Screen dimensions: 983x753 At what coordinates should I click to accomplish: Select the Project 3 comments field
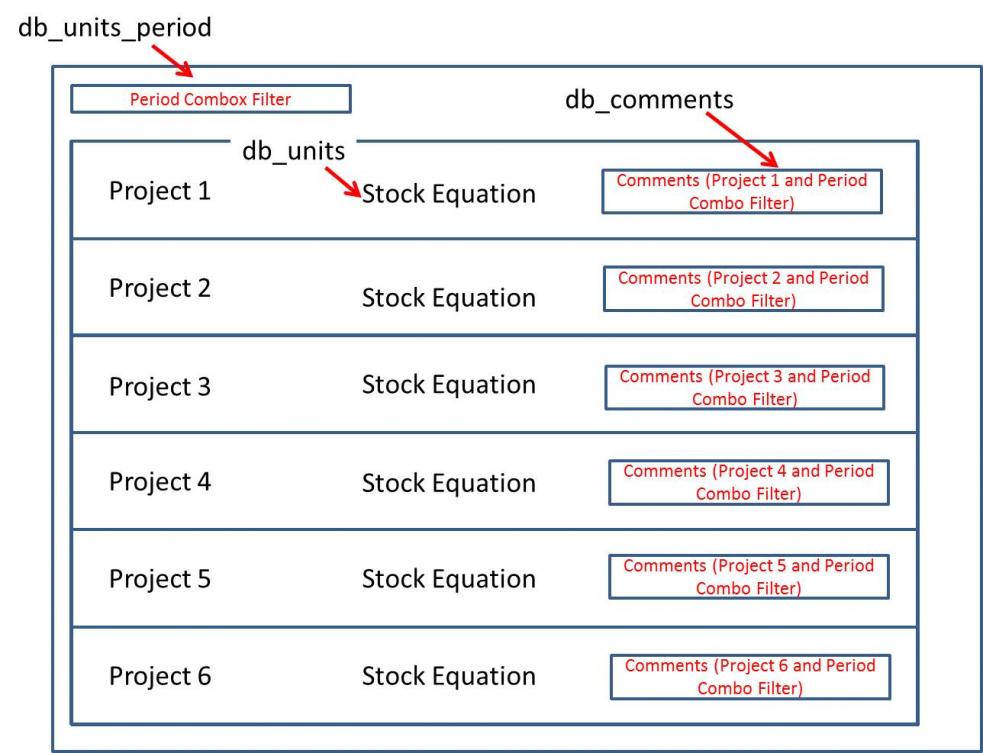pos(744,387)
